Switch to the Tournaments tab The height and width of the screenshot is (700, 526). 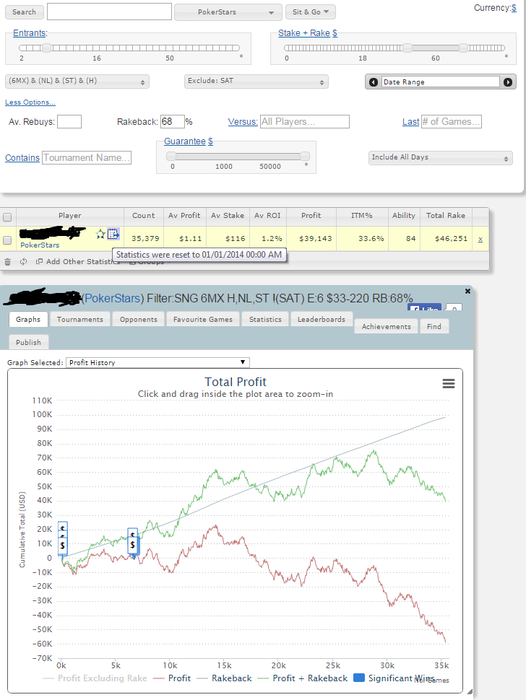tap(80, 320)
